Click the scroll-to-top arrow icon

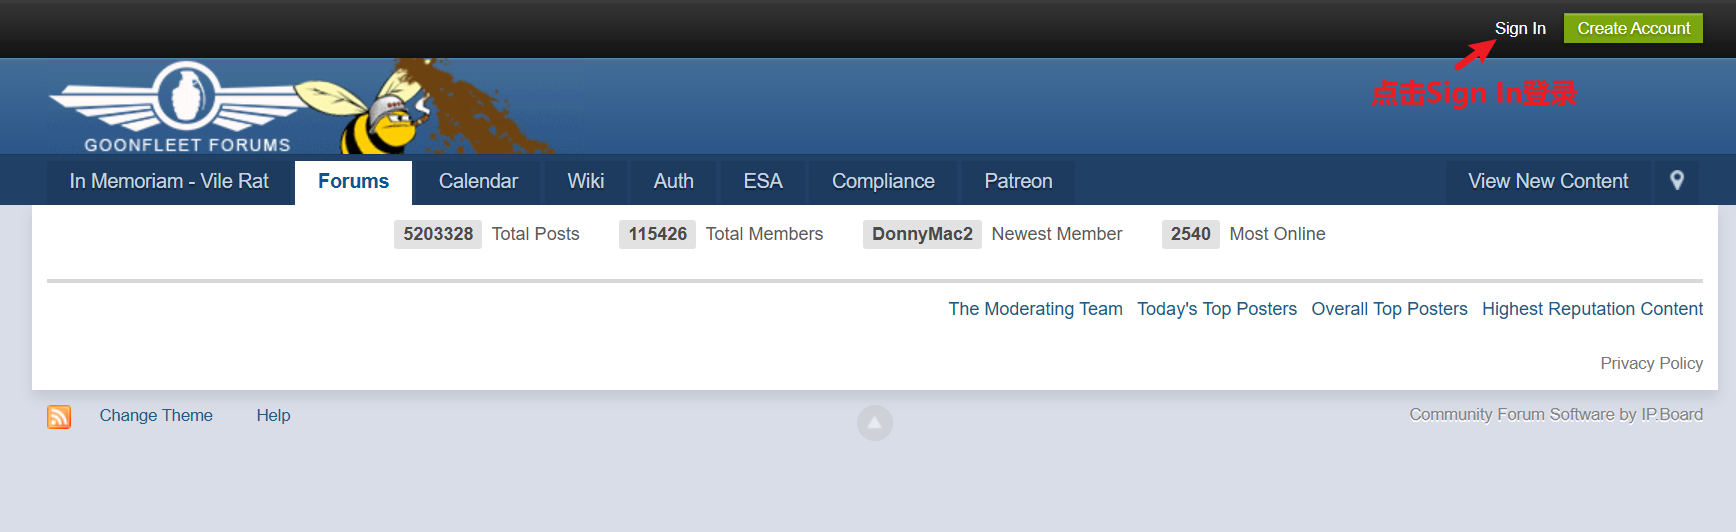[874, 423]
